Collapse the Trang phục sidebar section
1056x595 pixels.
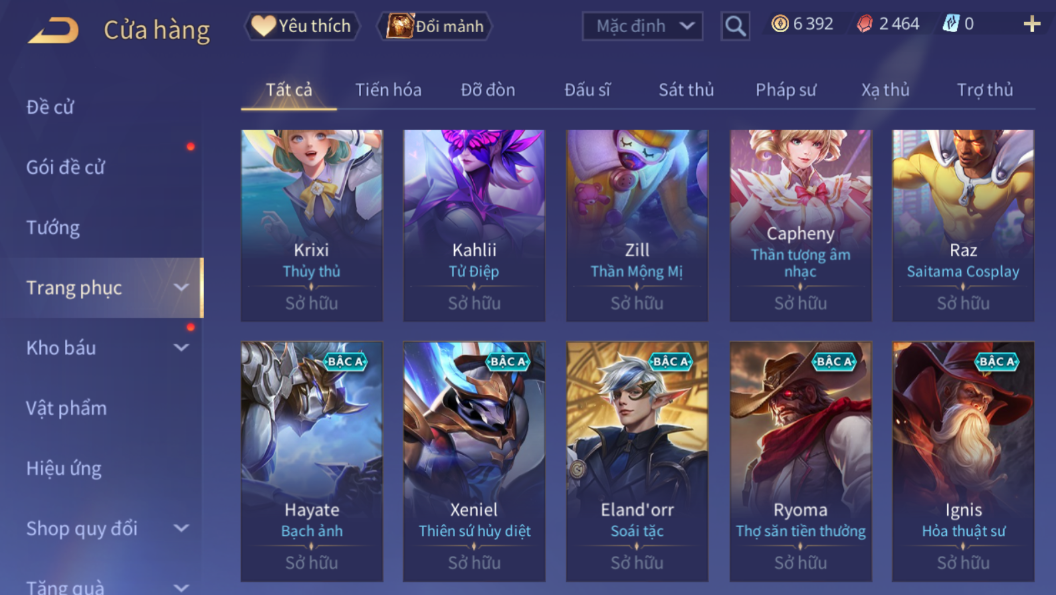pyautogui.click(x=181, y=288)
